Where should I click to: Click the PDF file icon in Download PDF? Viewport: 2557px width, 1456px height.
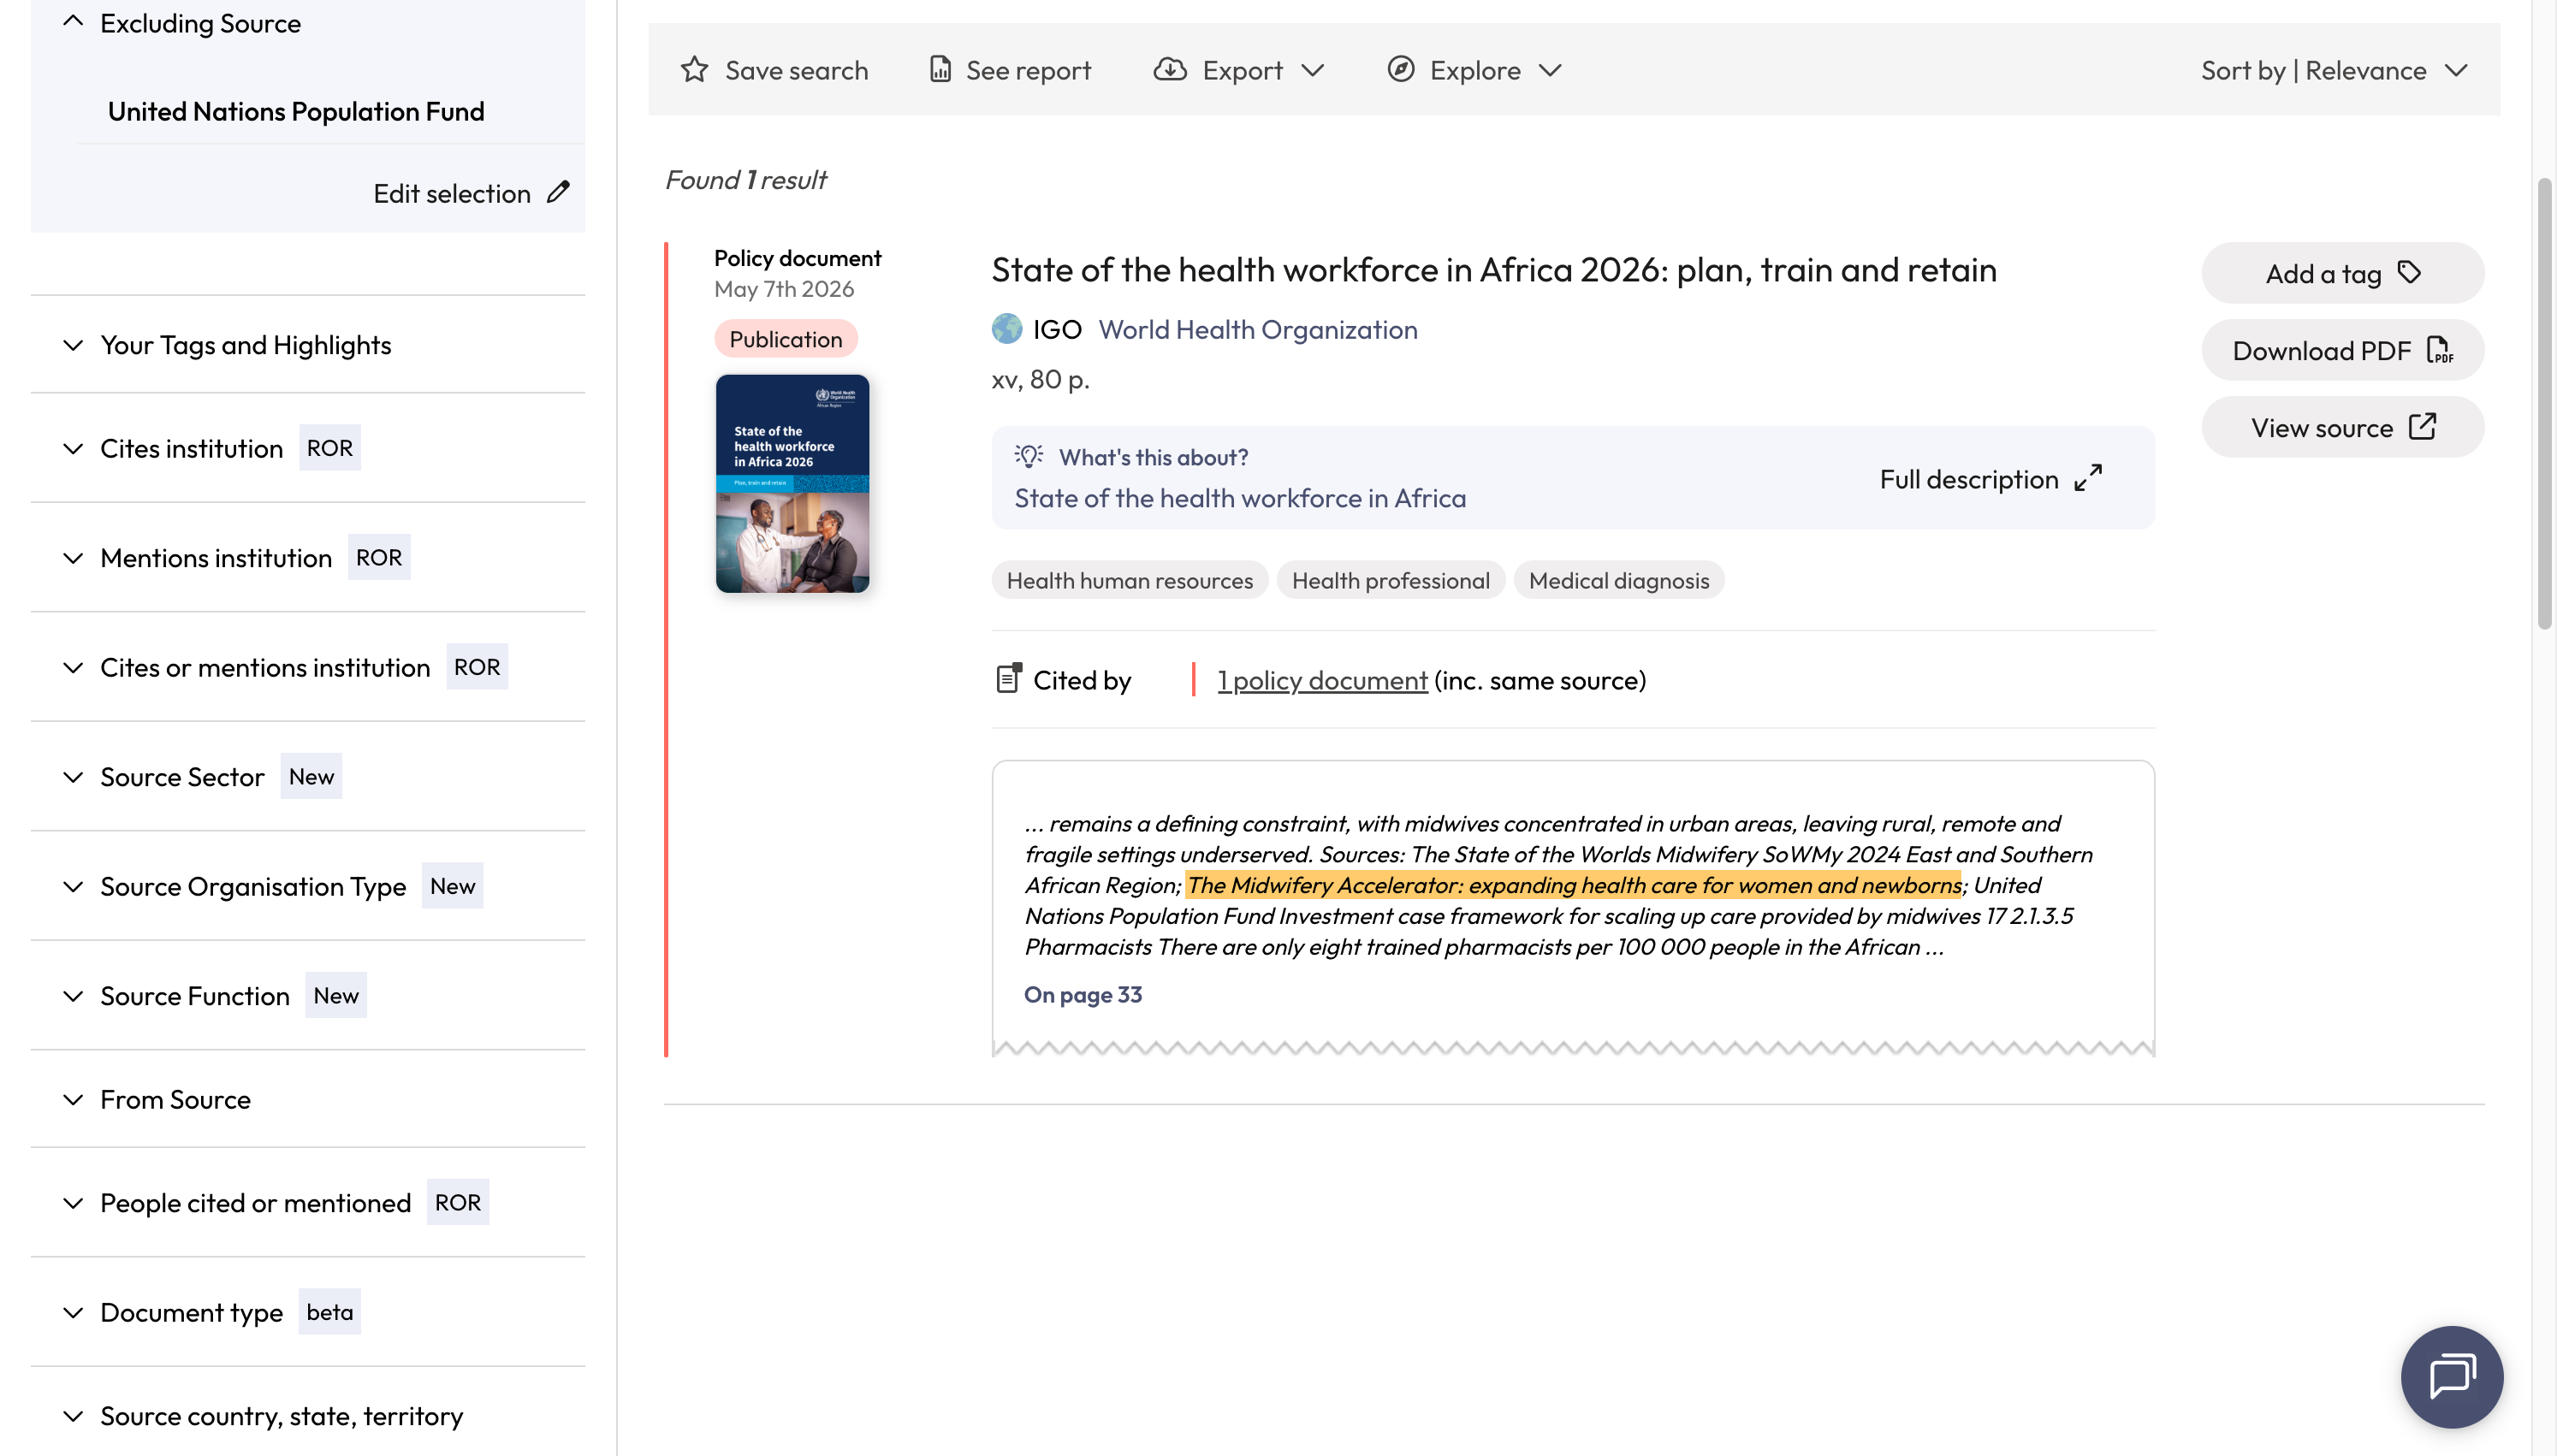(x=2439, y=350)
